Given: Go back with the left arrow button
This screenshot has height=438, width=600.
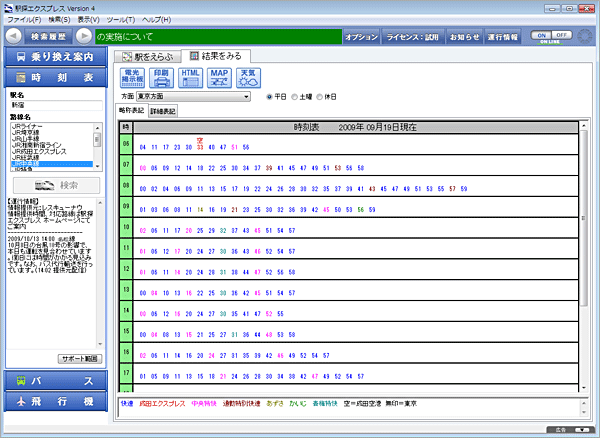Looking at the screenshot, I should pyautogui.click(x=13, y=36).
